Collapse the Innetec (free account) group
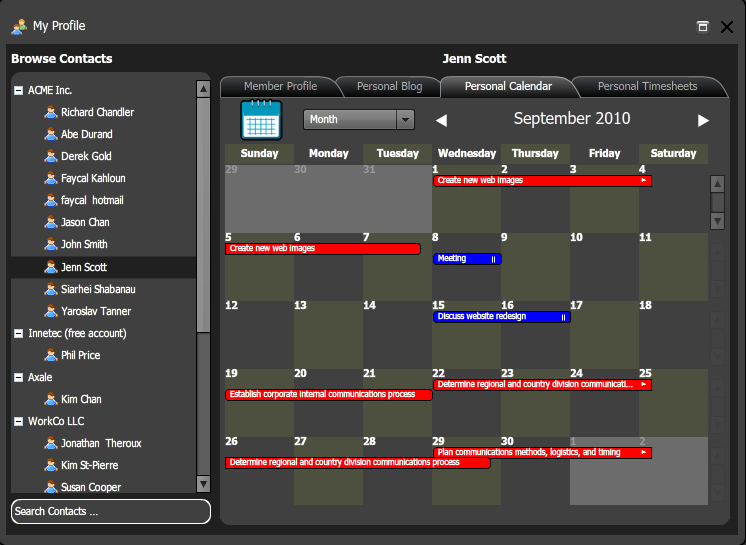Viewport: 746px width, 545px height. pos(18,333)
